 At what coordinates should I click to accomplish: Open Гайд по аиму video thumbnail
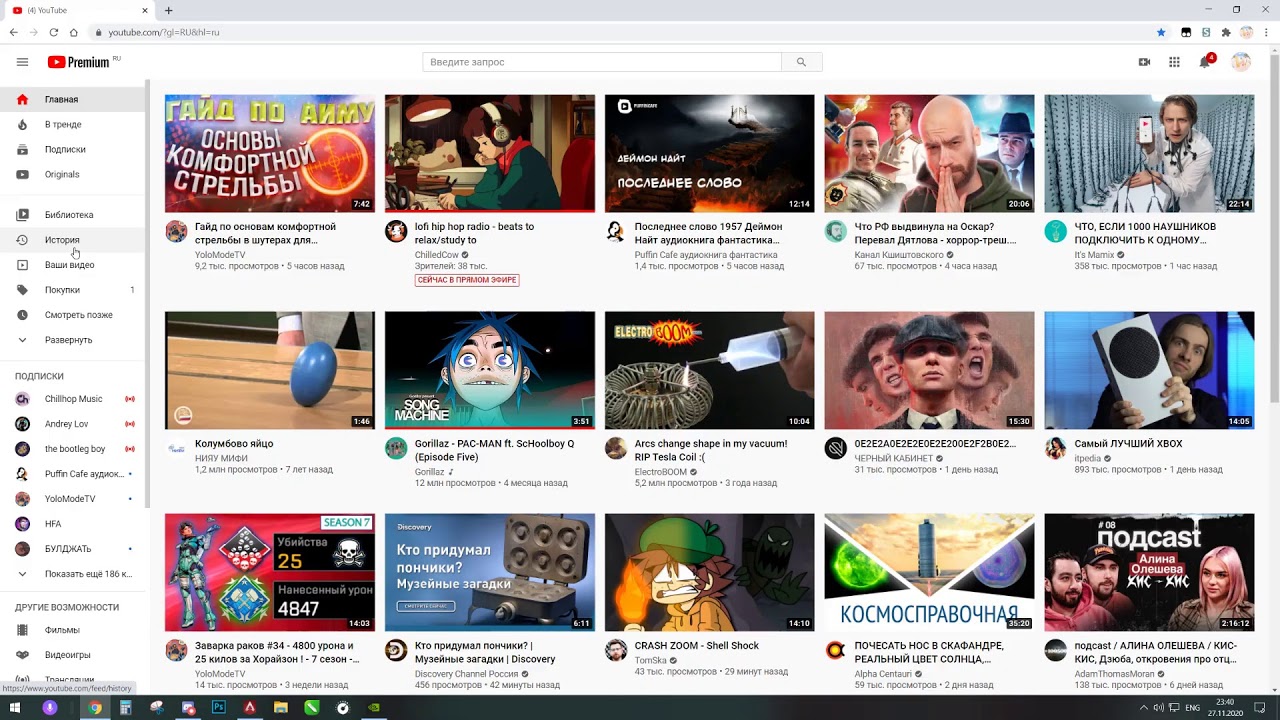(270, 153)
